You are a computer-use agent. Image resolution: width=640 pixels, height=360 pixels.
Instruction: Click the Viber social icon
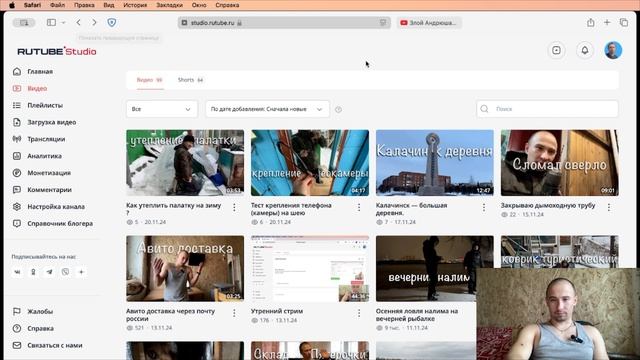pos(65,272)
